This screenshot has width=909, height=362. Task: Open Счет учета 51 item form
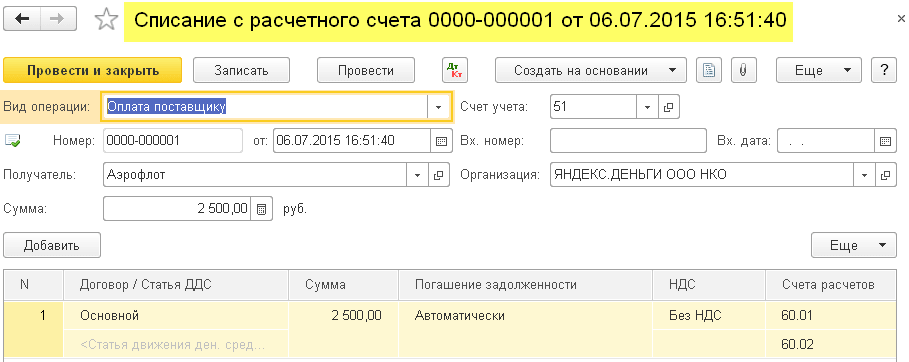668,107
